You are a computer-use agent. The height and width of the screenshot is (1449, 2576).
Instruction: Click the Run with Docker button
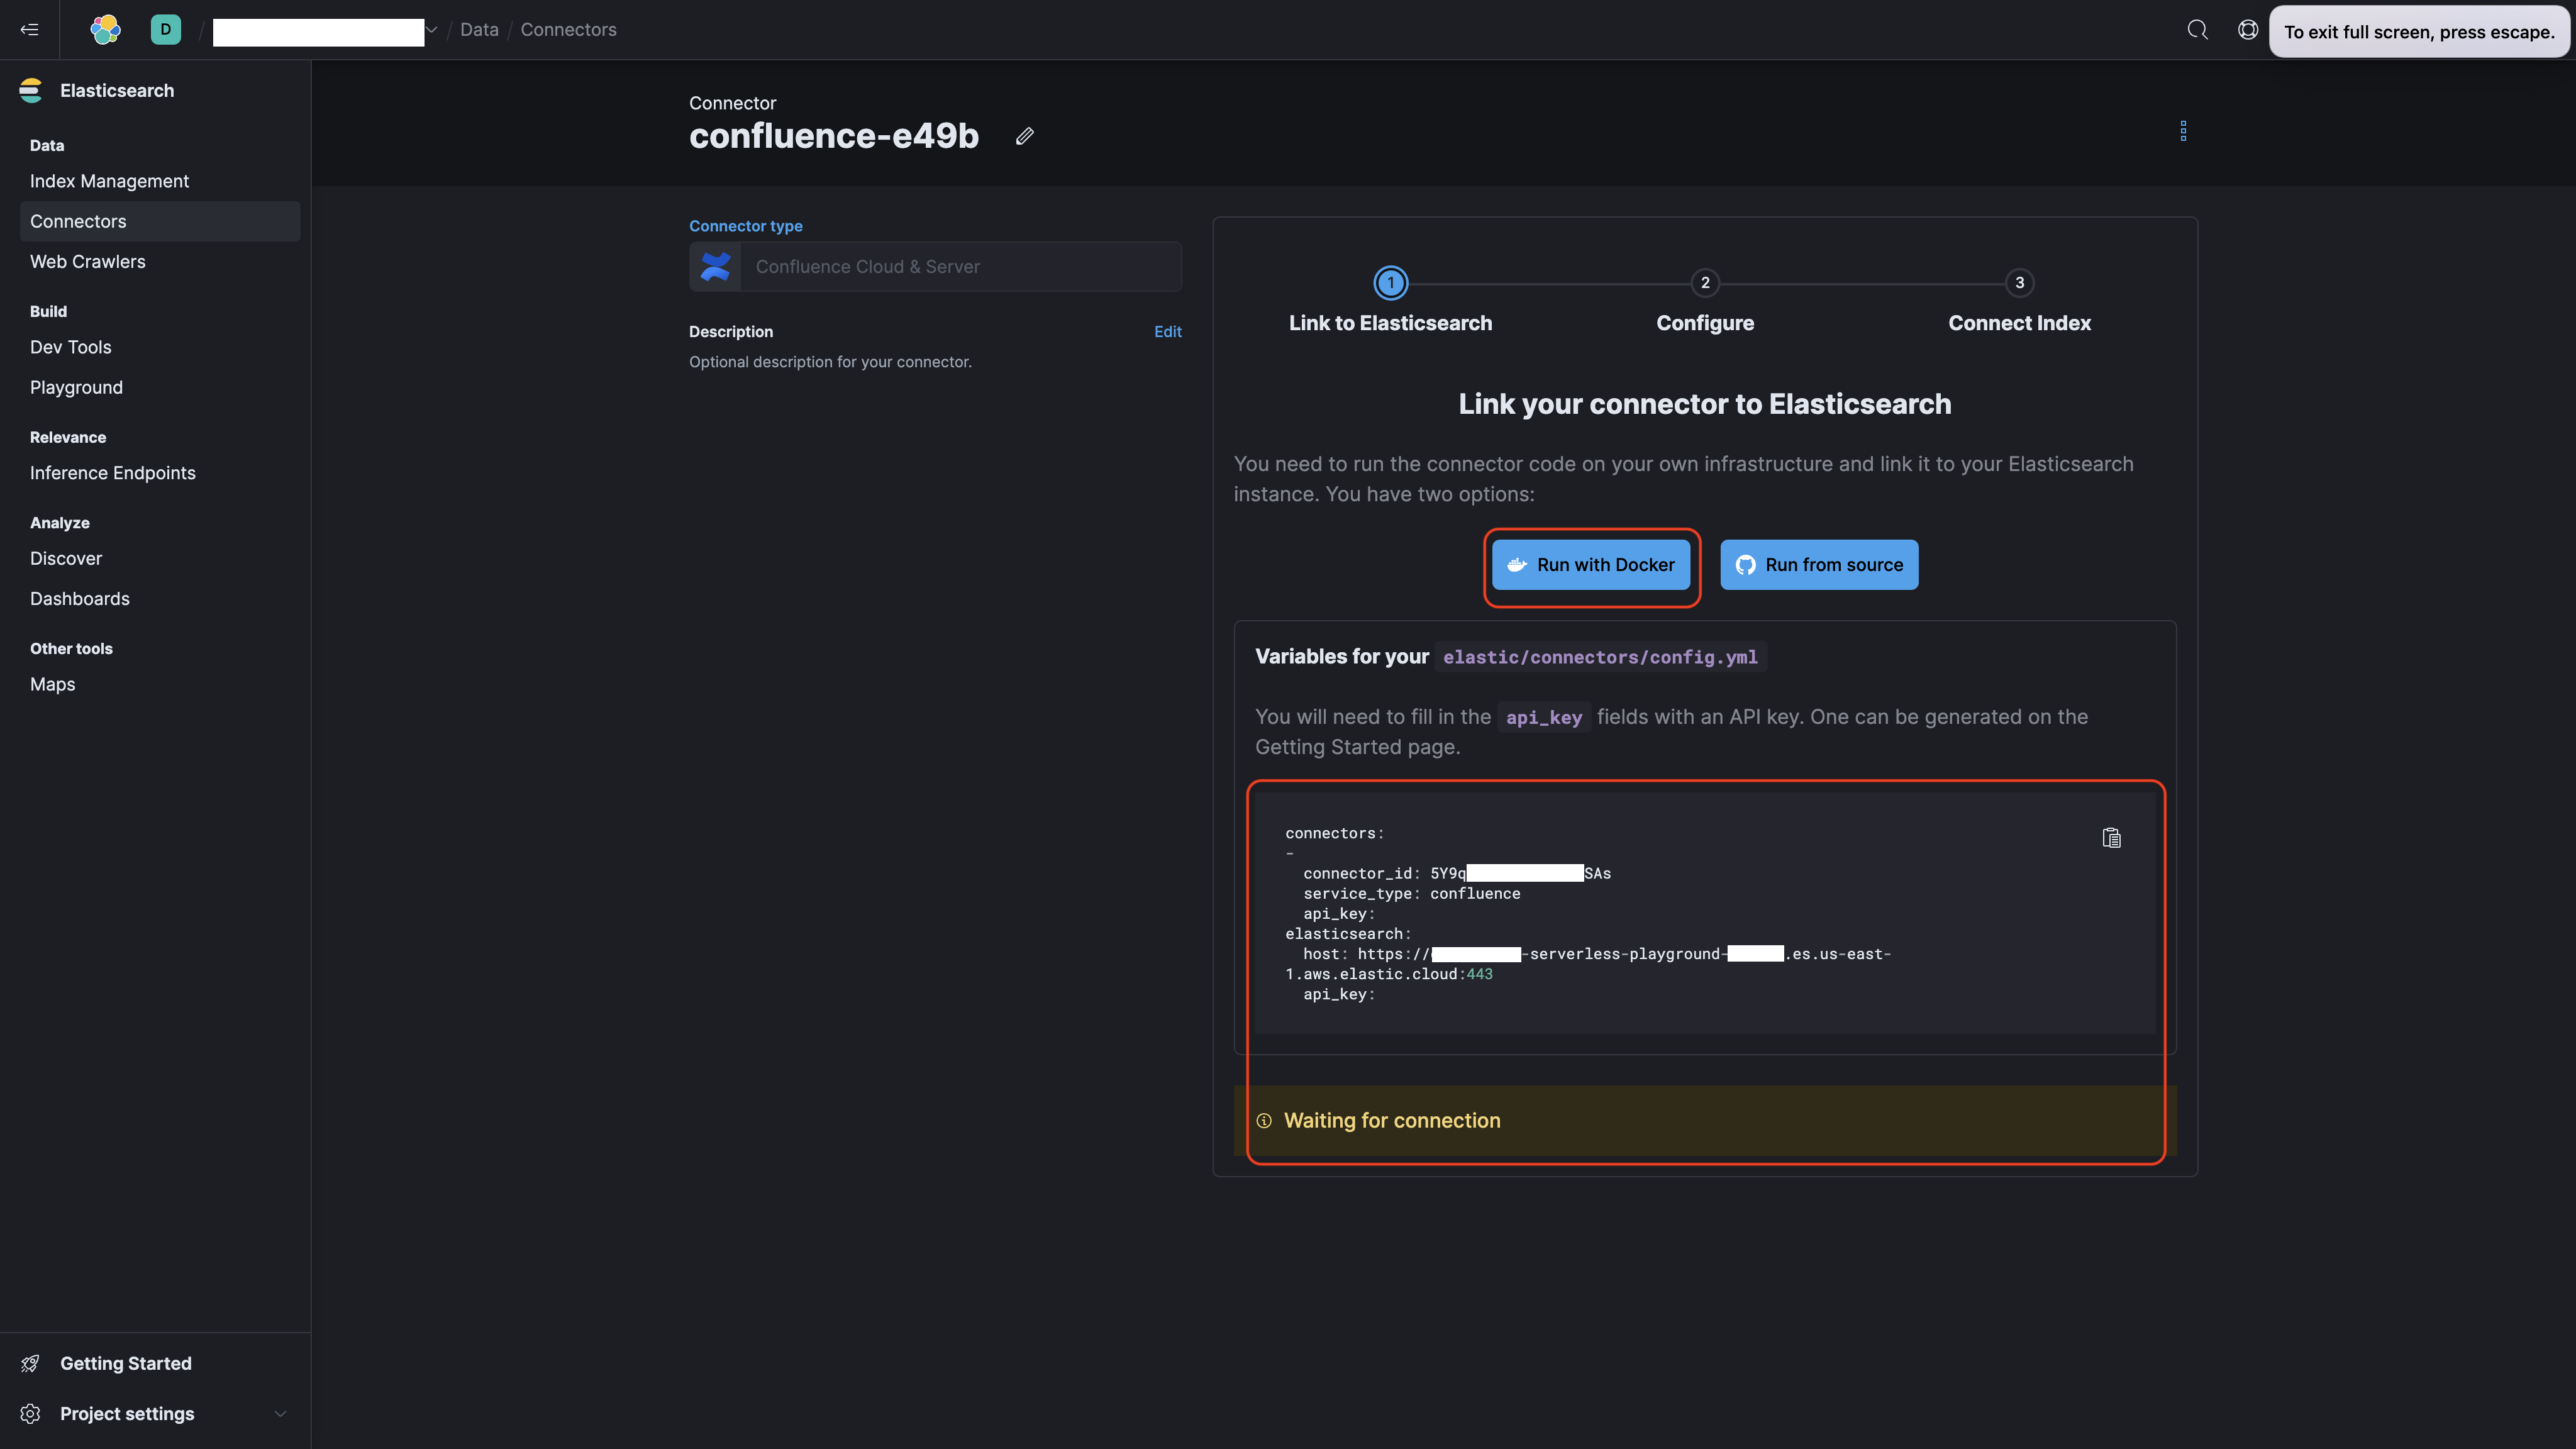(x=1591, y=565)
